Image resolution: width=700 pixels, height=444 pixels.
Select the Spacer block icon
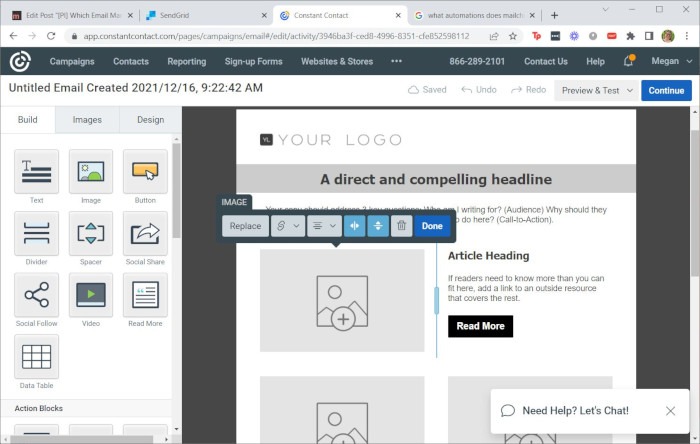click(x=91, y=233)
